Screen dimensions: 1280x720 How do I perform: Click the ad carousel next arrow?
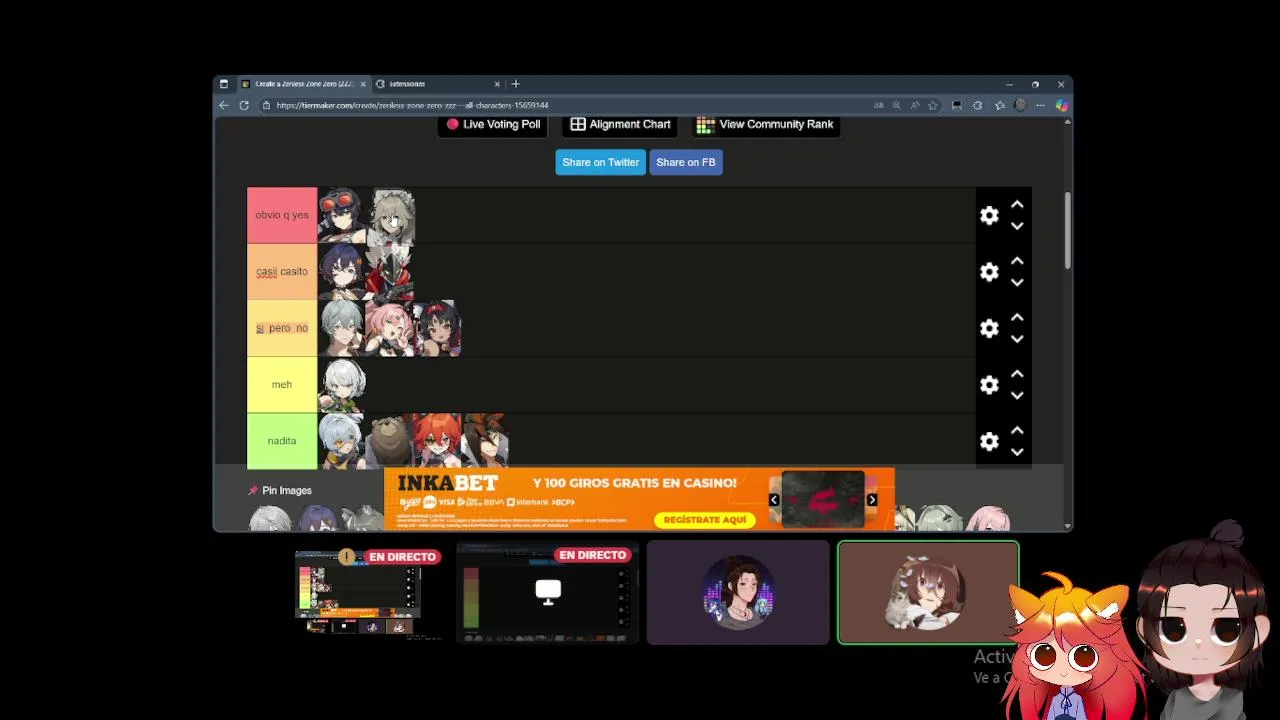pos(871,500)
